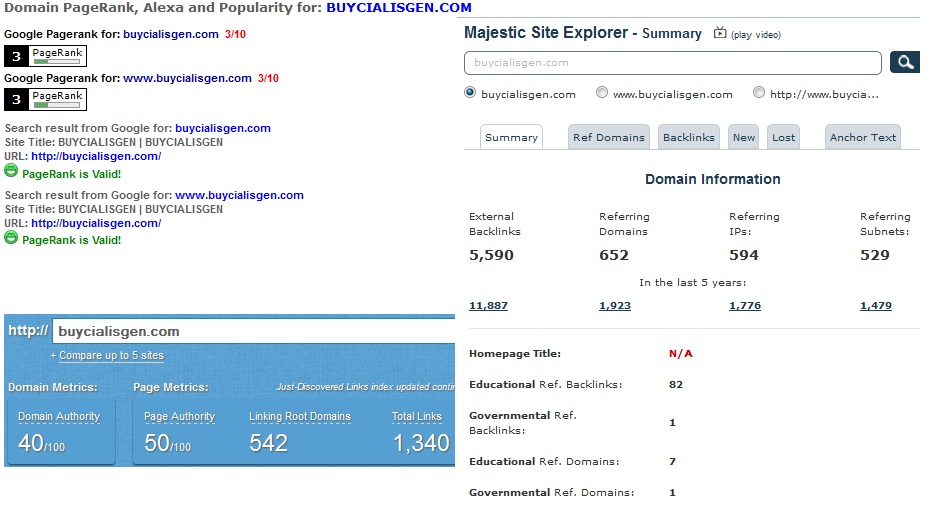Click the Domain Authority label
Screen dimensions: 938x510
(x=59, y=417)
